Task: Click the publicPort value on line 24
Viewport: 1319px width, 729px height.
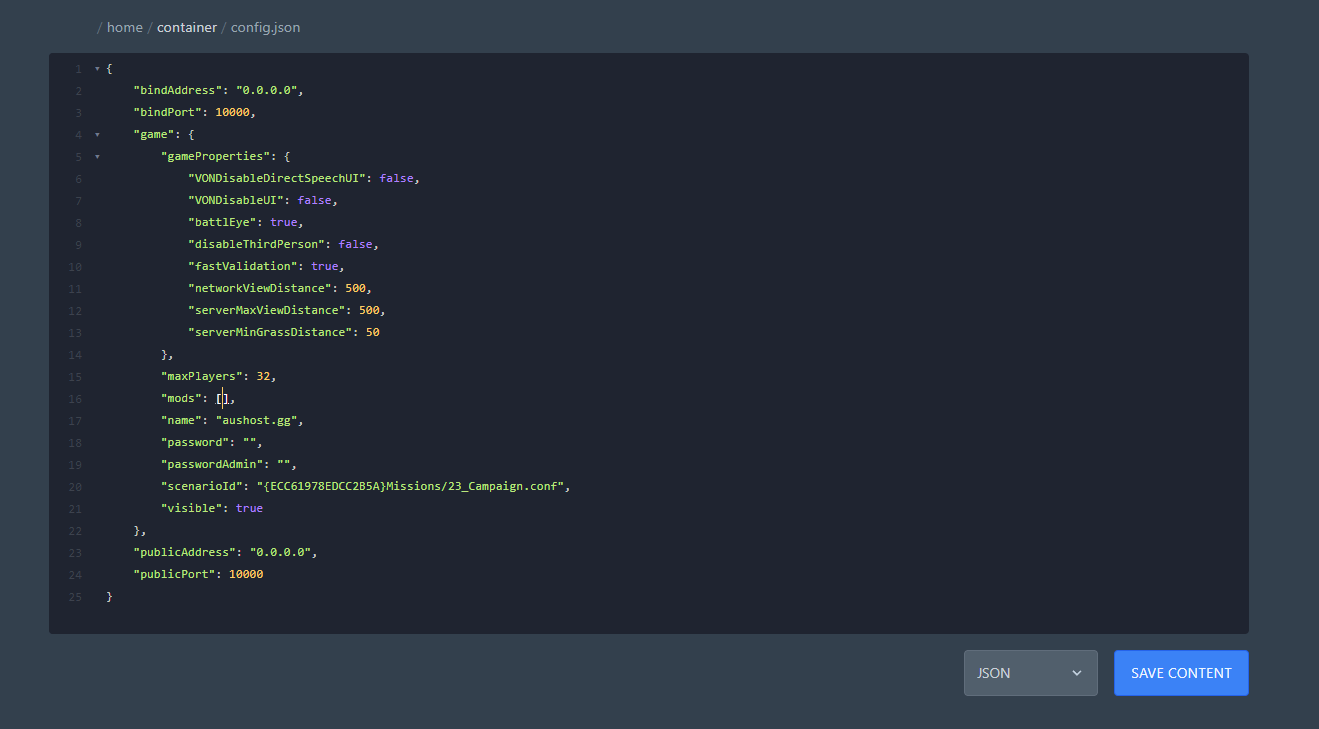Action: tap(245, 574)
